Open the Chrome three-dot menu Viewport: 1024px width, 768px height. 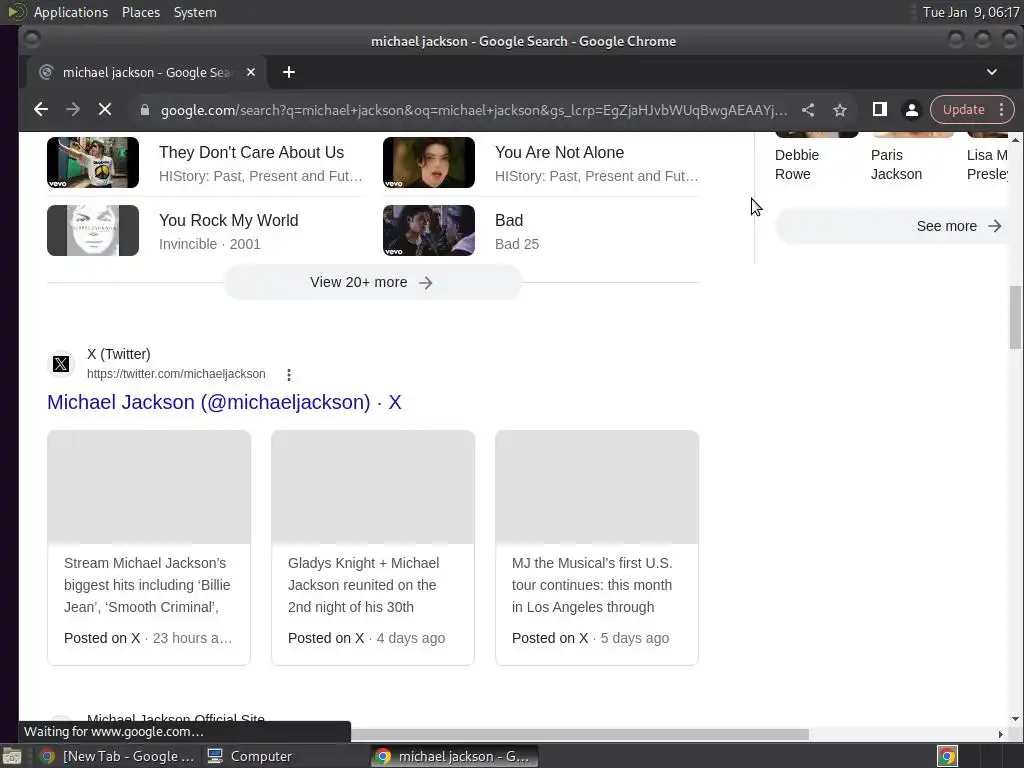coord(1001,110)
